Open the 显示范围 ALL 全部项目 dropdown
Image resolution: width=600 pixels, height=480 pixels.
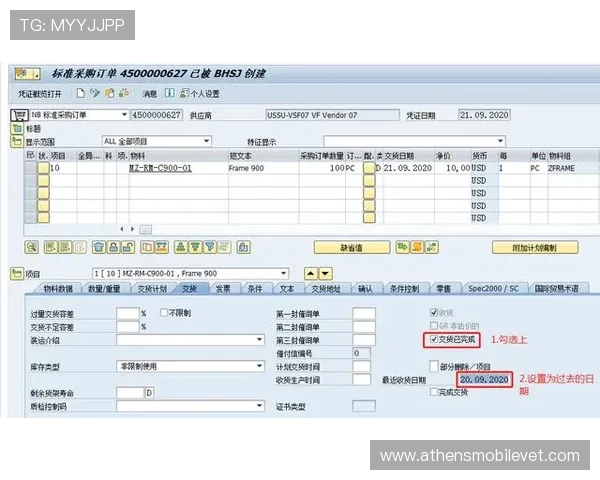(205, 142)
